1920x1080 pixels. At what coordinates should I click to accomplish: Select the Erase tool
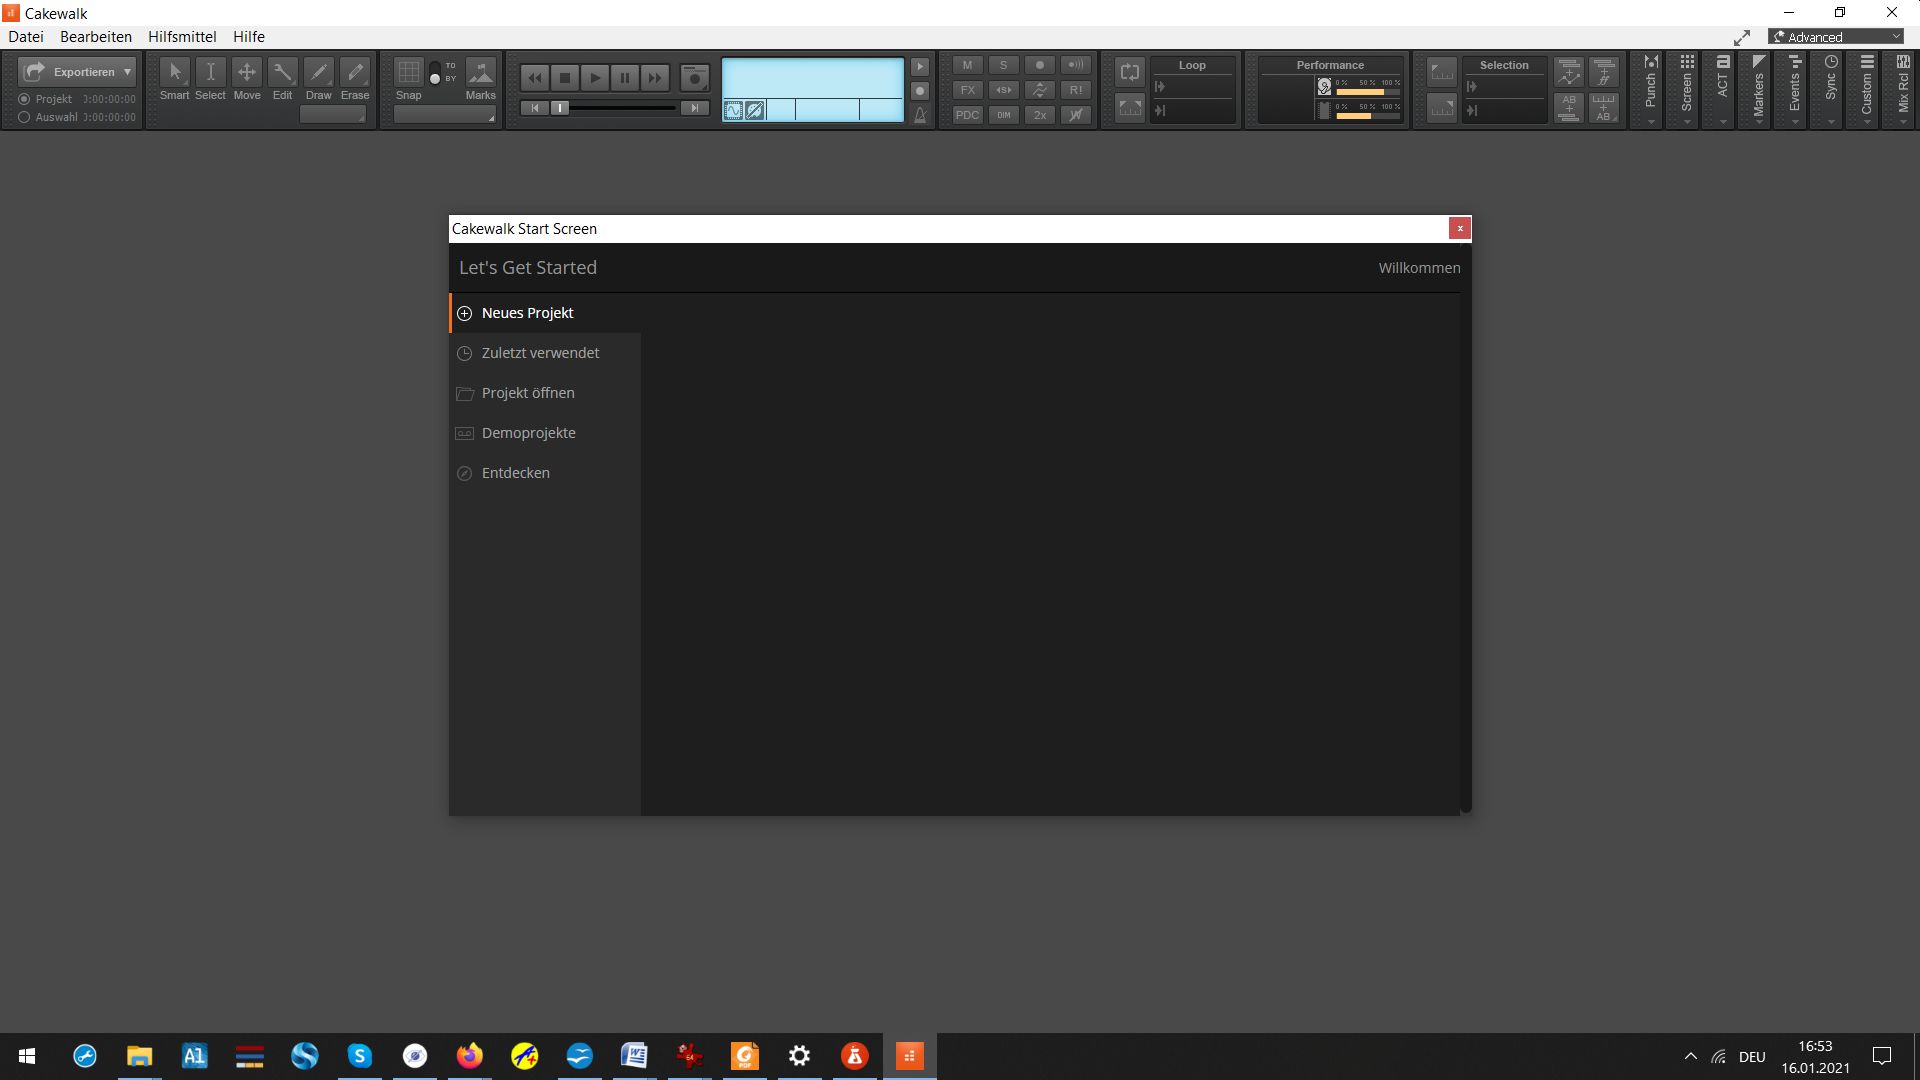tap(355, 73)
